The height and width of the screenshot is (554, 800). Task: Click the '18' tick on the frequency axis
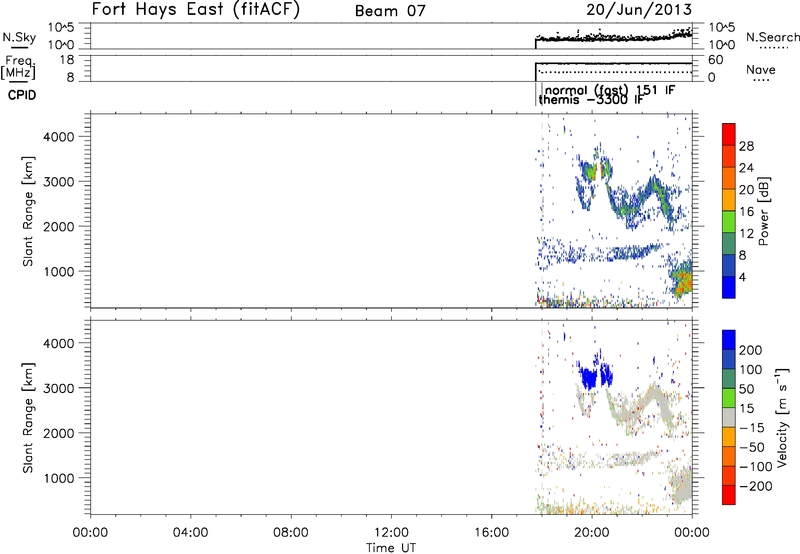coord(67,60)
